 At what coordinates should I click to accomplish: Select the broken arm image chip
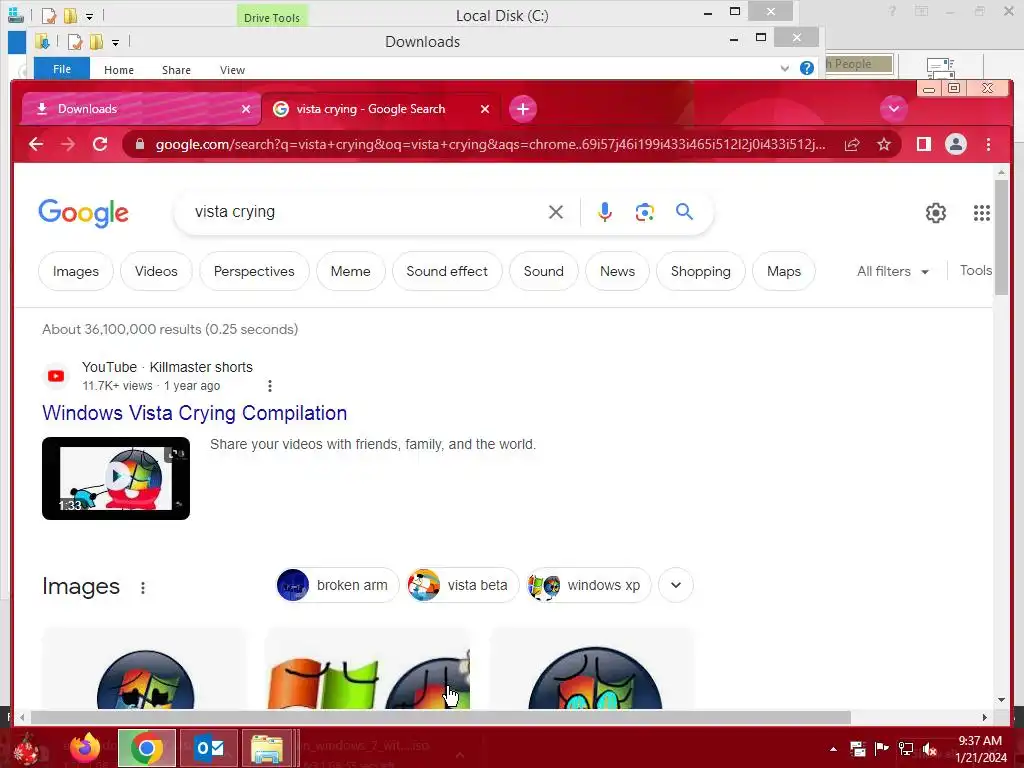pos(337,585)
